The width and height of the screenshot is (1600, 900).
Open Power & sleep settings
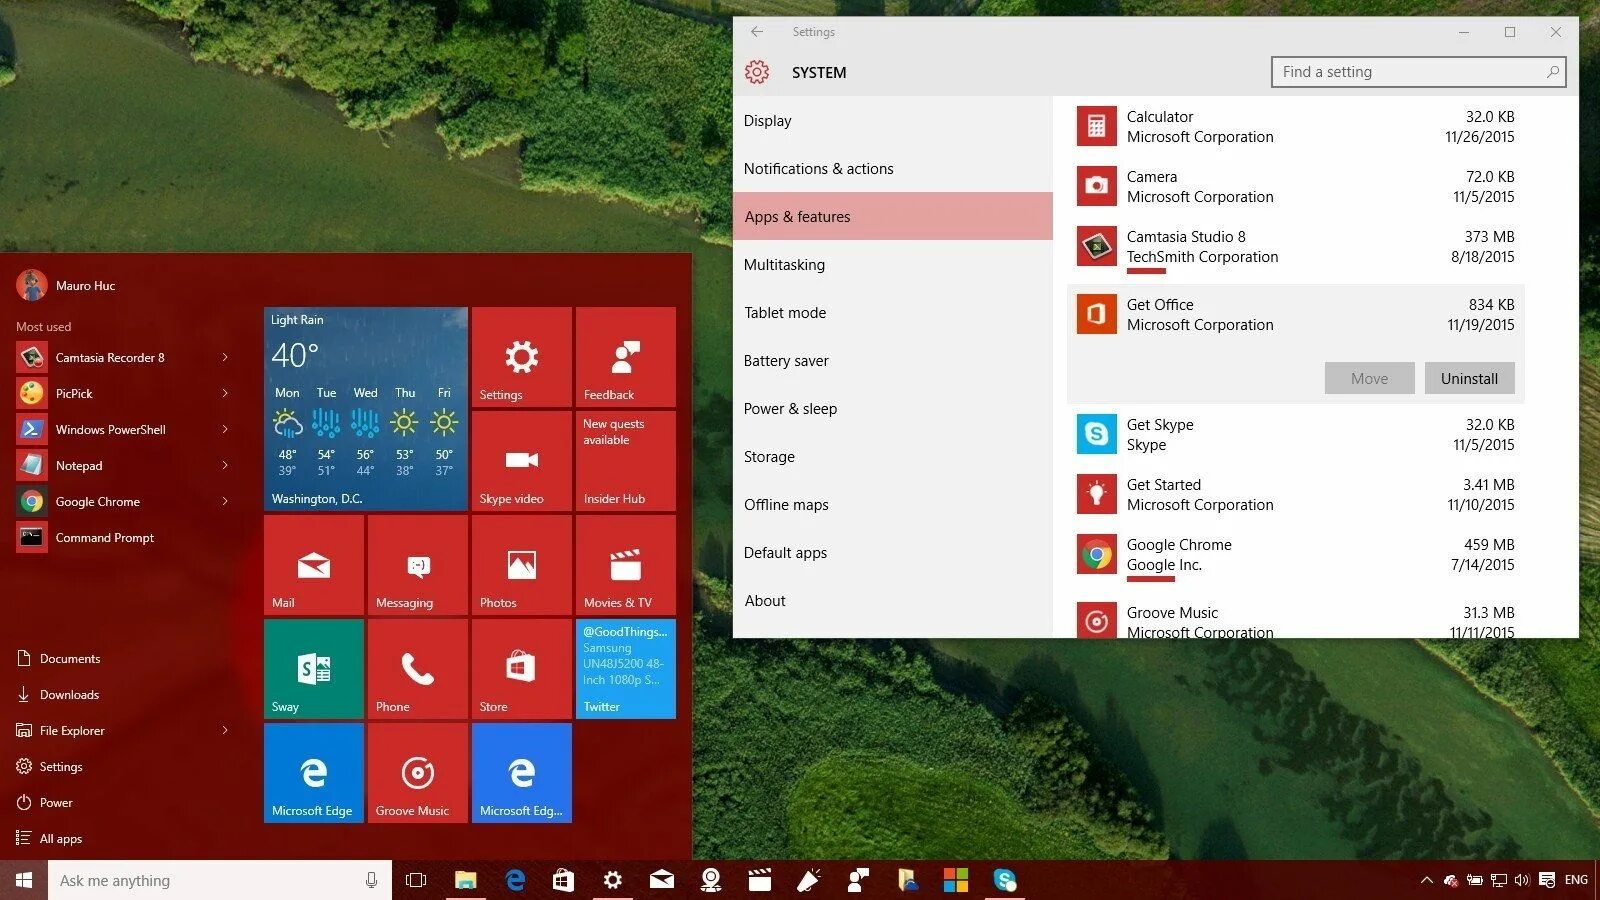point(892,408)
